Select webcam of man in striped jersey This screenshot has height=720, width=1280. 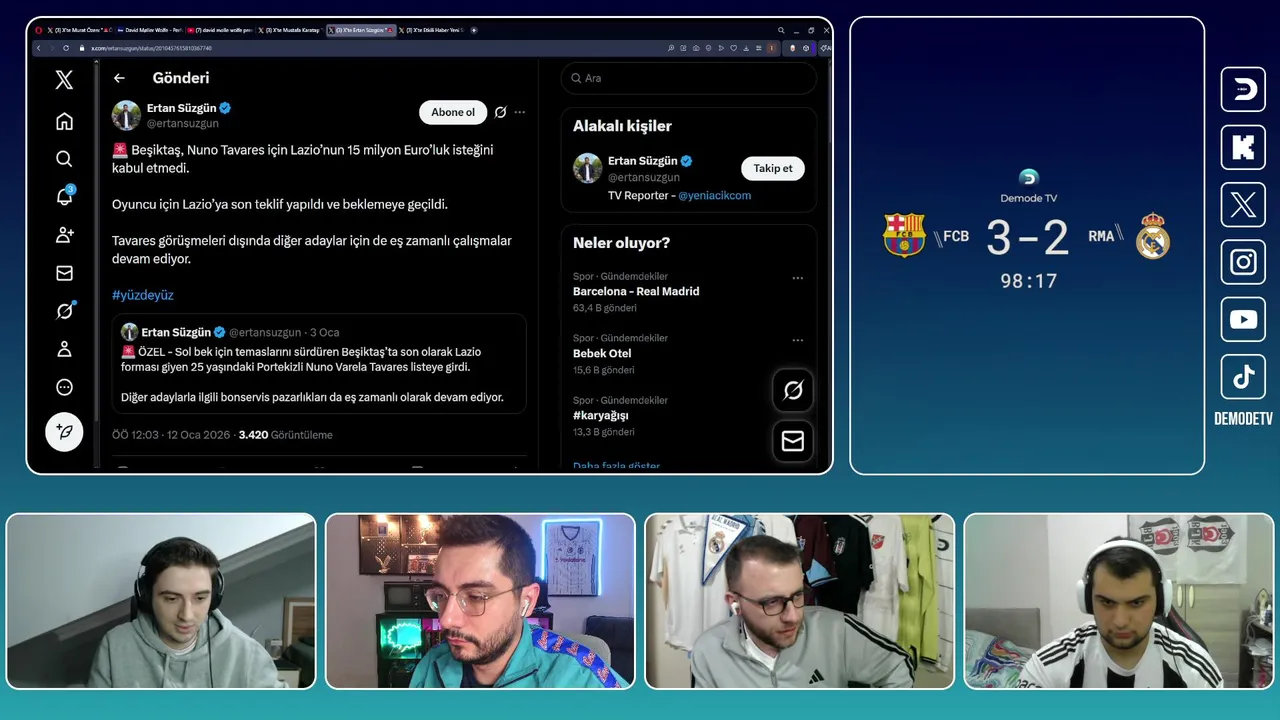point(1119,601)
